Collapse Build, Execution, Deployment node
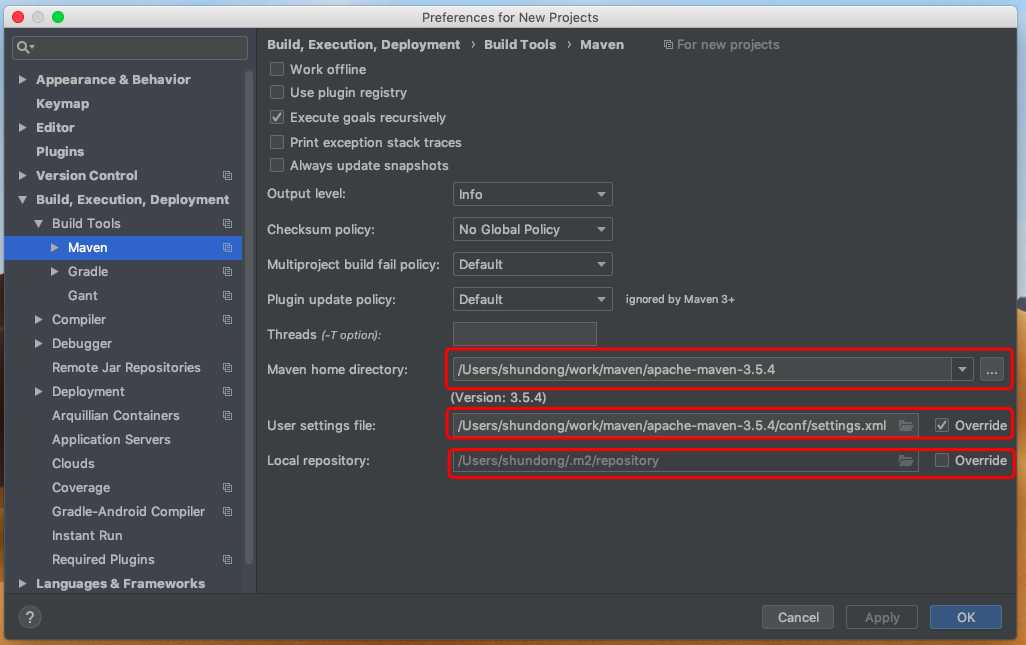 tap(22, 200)
